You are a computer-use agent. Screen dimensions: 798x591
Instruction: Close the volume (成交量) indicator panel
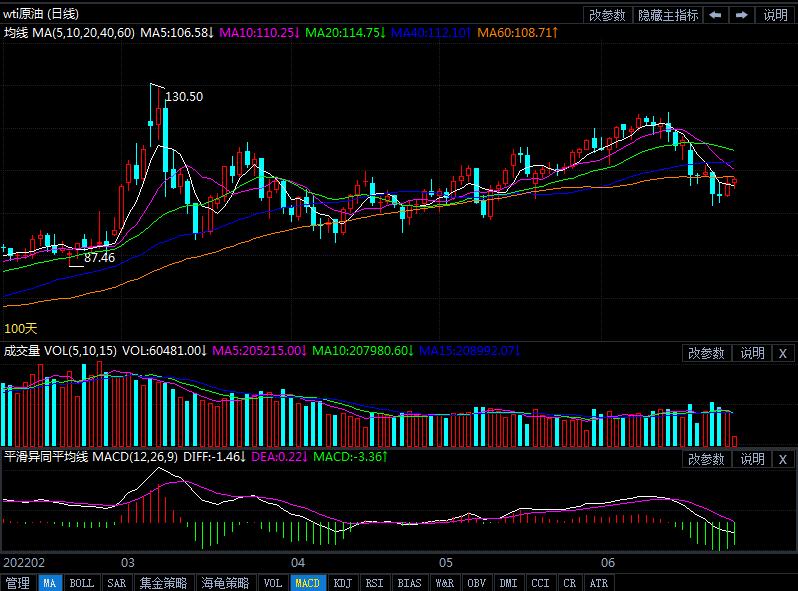coord(782,353)
